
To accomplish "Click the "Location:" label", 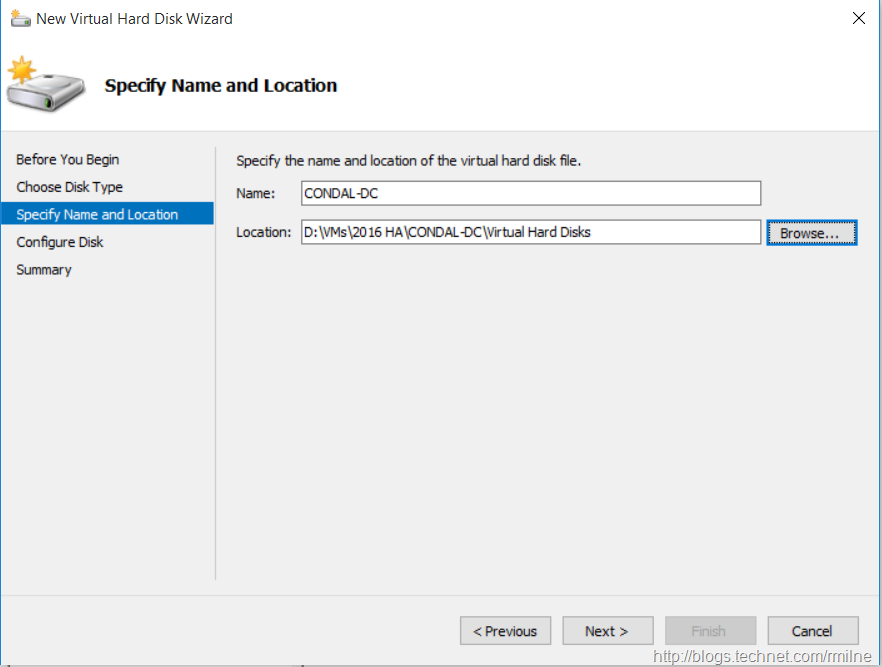I will 263,232.
